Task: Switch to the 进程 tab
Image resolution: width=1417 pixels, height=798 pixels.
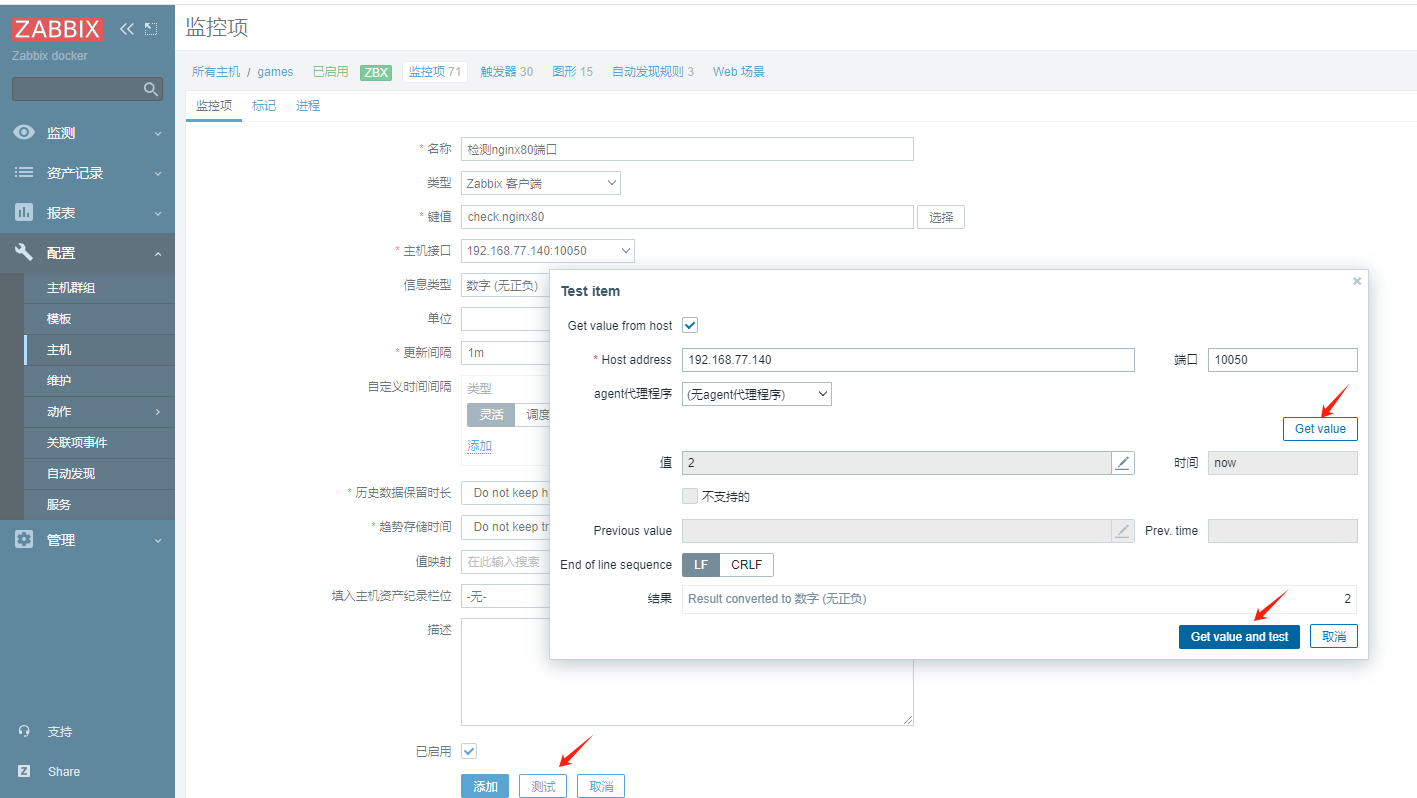Action: click(x=308, y=105)
